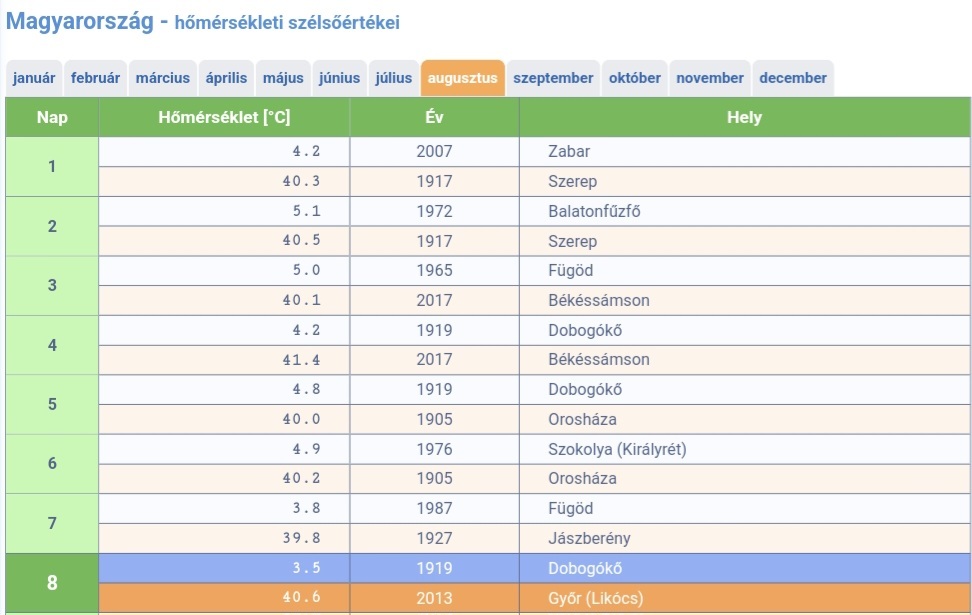Switch to the január tab
This screenshot has height=615, width=972.
point(33,77)
